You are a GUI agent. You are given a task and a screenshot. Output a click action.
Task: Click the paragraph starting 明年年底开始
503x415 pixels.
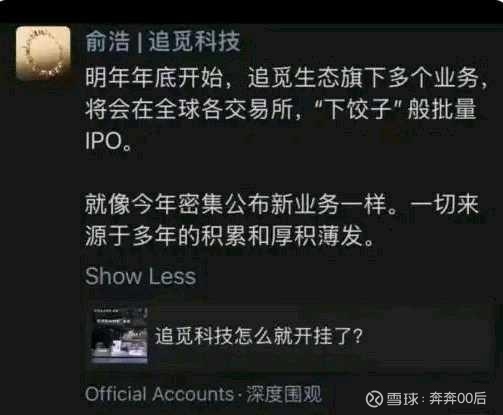point(286,109)
